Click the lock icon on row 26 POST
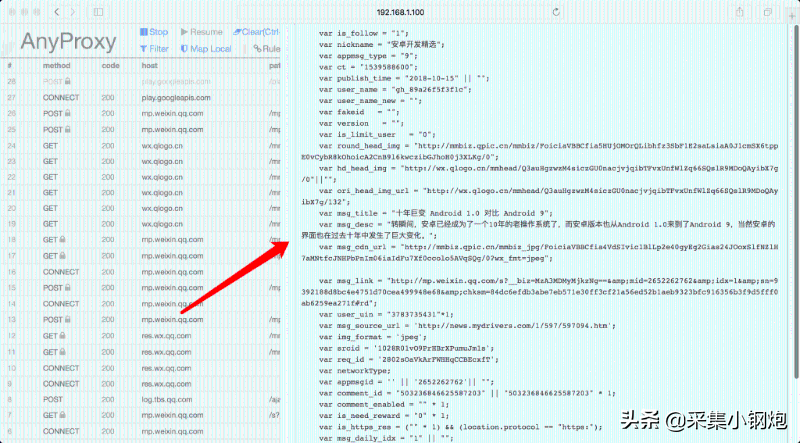Image resolution: width=800 pixels, height=443 pixels. click(67, 113)
